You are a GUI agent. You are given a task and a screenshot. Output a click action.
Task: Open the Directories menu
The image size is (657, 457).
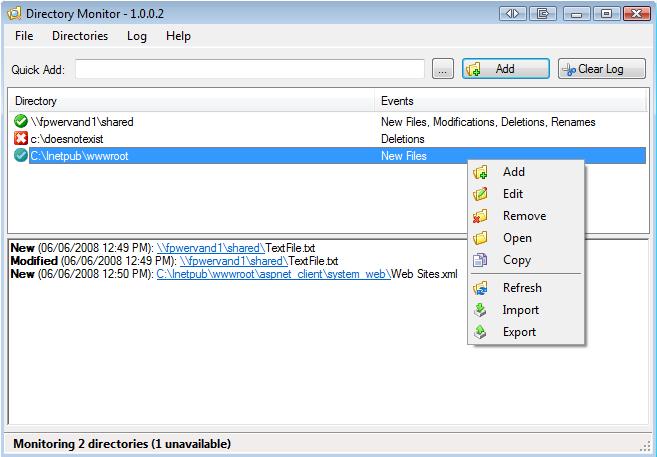80,36
